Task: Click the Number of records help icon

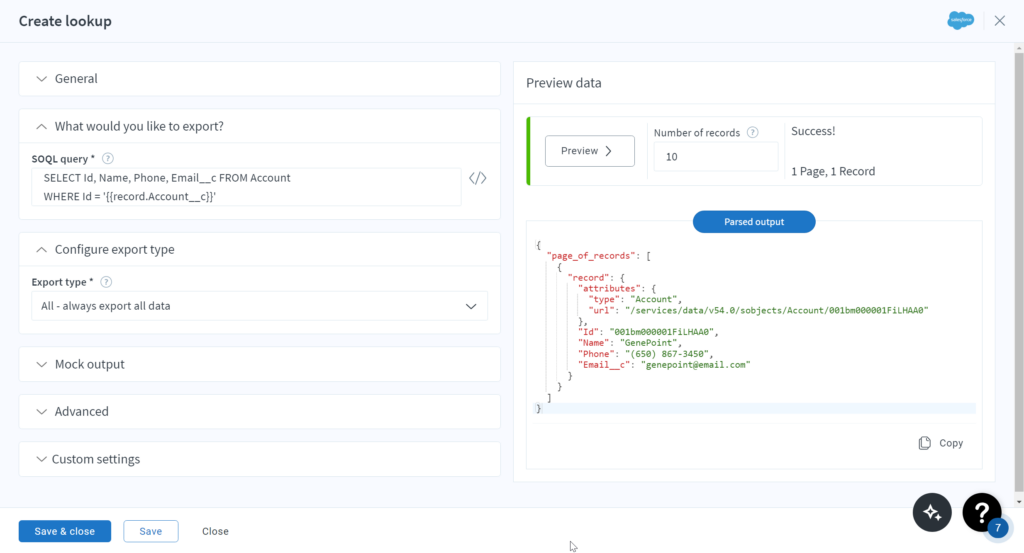Action: [x=752, y=132]
